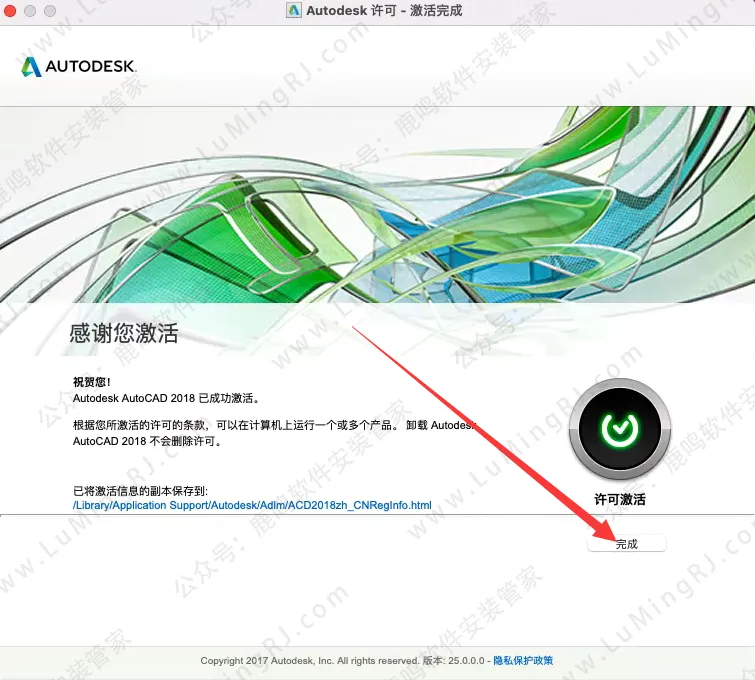The height and width of the screenshot is (680, 755).
Task: Open the ACD2018zh_CNRegInfo.html path link
Action: 252,505
